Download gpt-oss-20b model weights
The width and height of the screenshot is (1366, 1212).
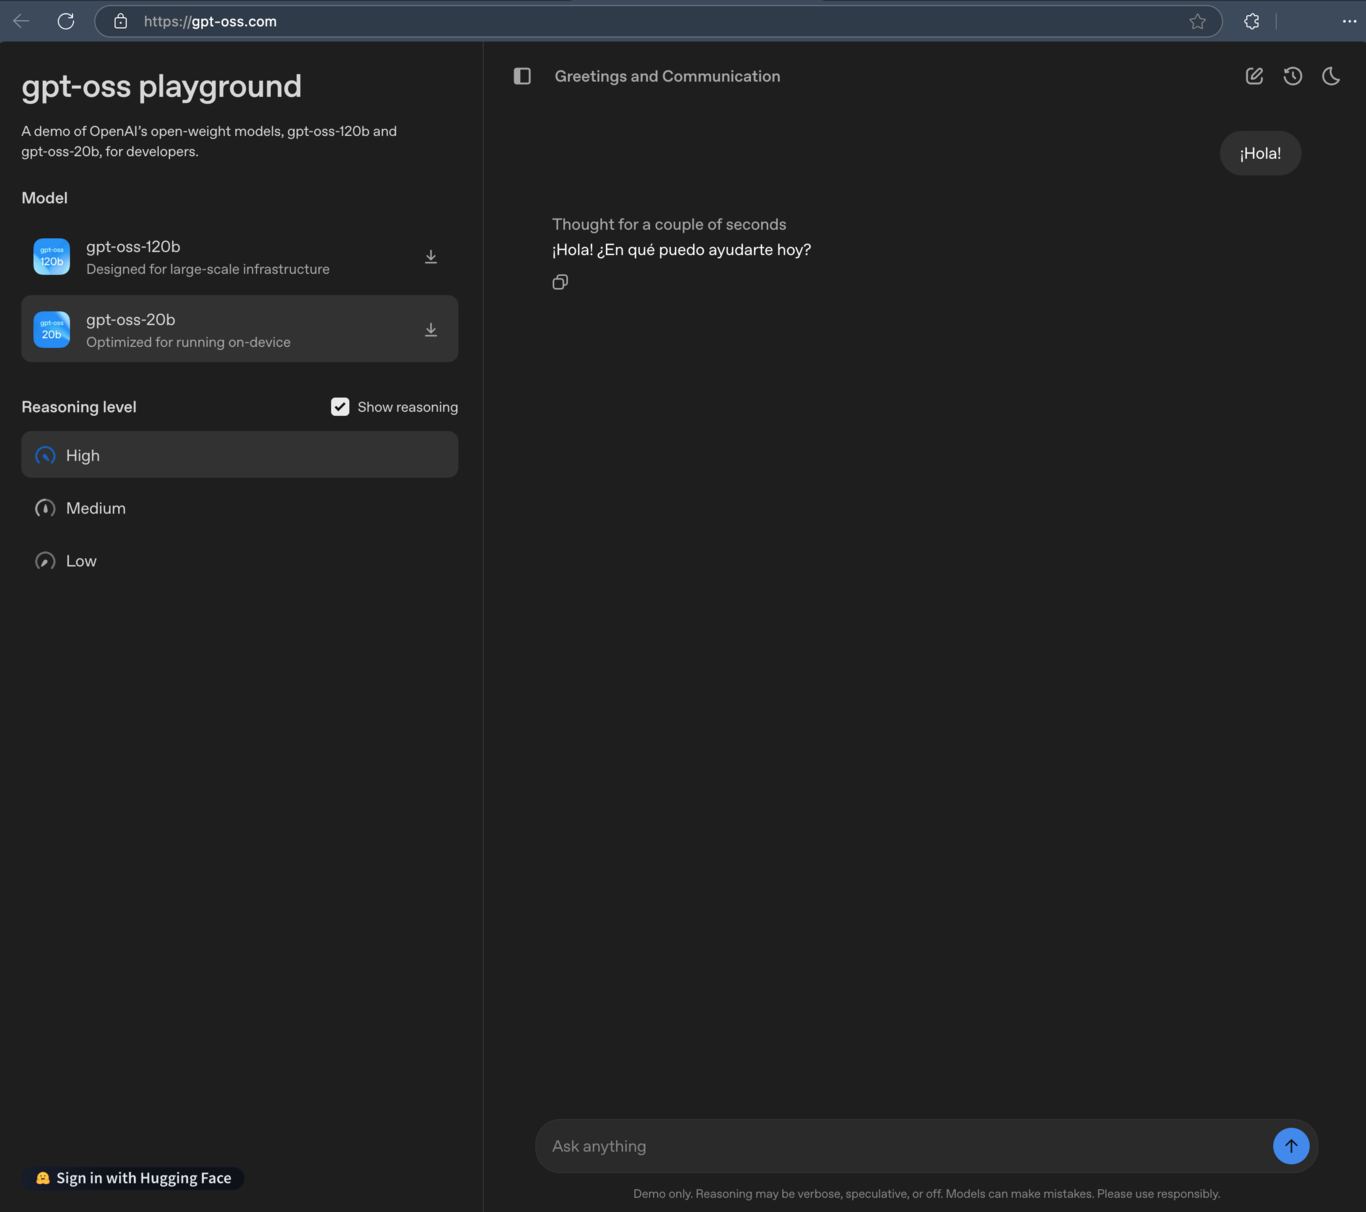(431, 330)
